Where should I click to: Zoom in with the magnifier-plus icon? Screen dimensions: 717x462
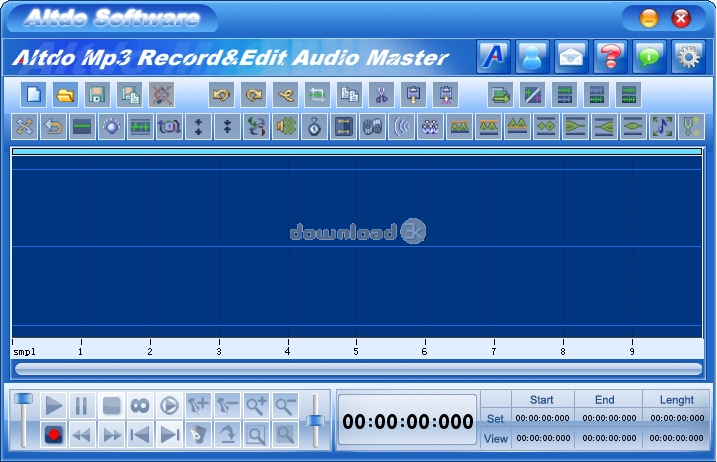tap(256, 405)
